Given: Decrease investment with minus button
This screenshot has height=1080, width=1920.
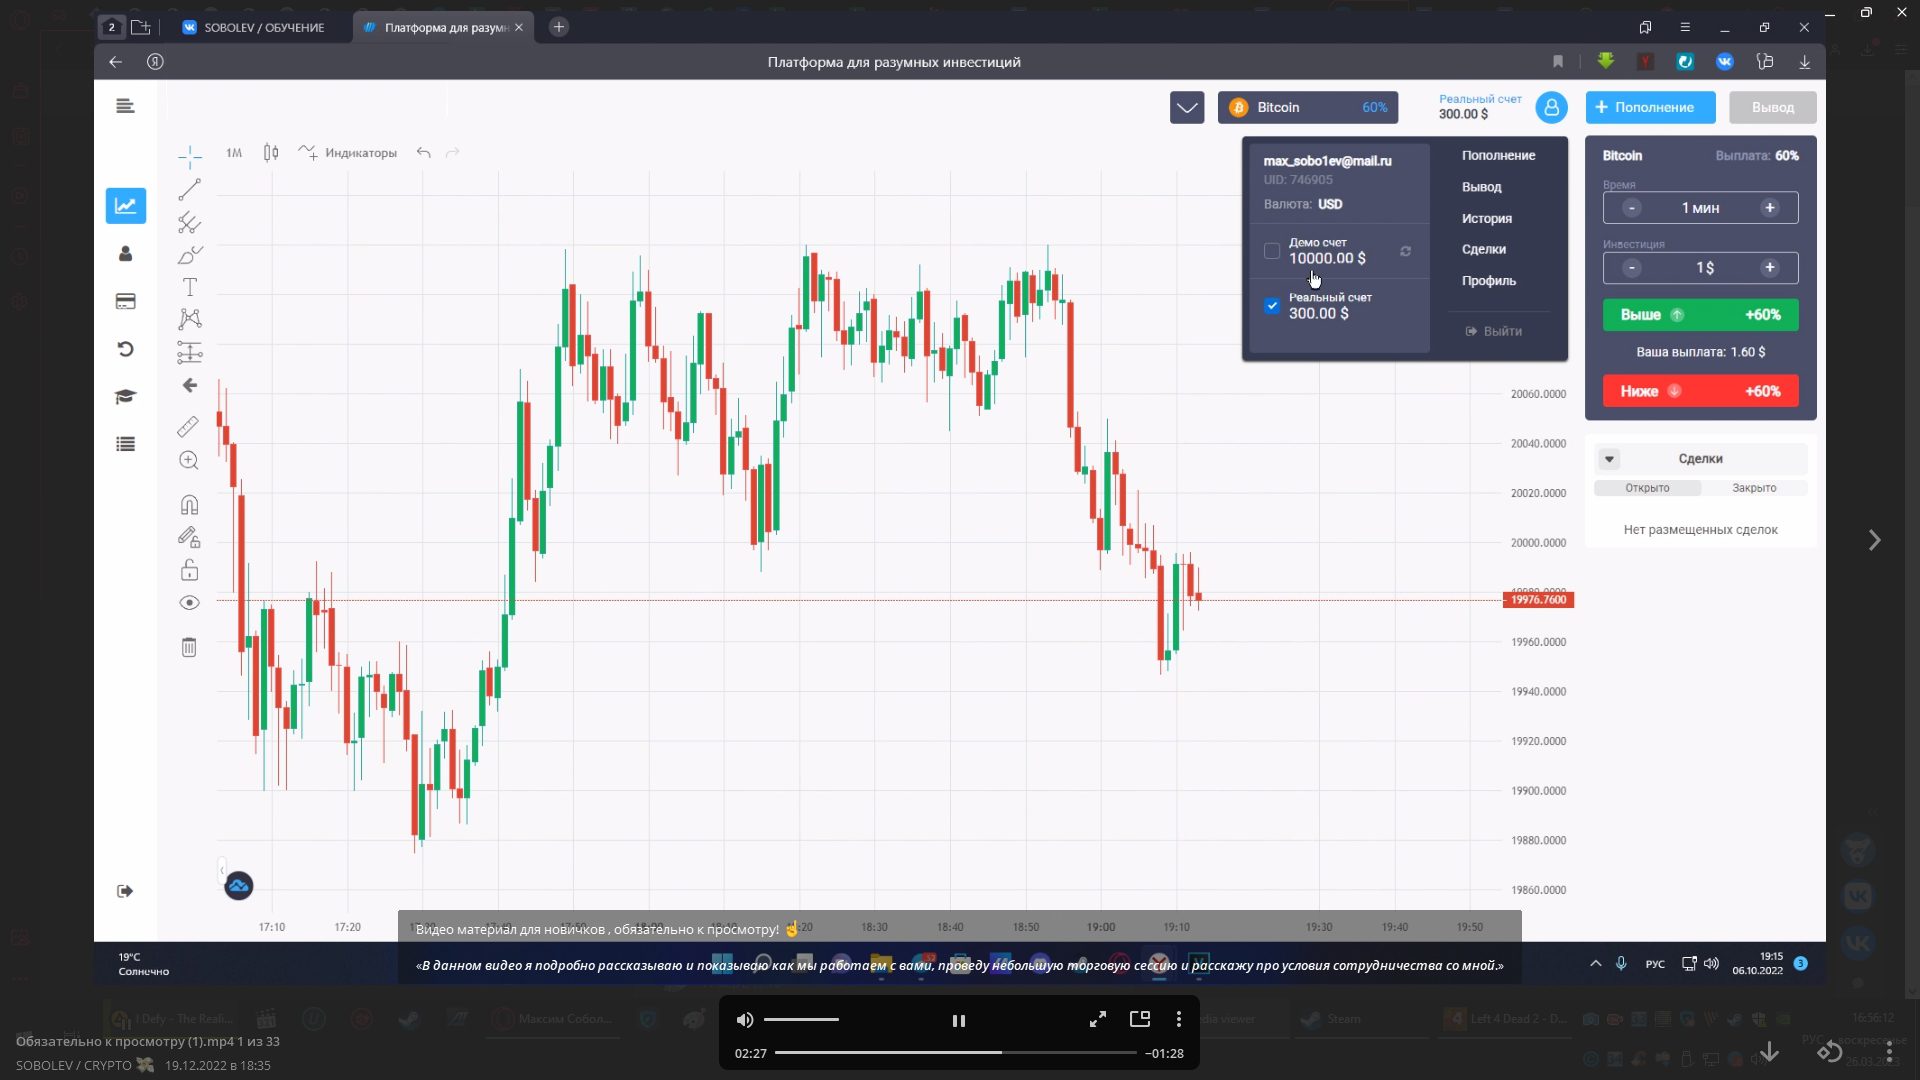Looking at the screenshot, I should (x=1631, y=268).
